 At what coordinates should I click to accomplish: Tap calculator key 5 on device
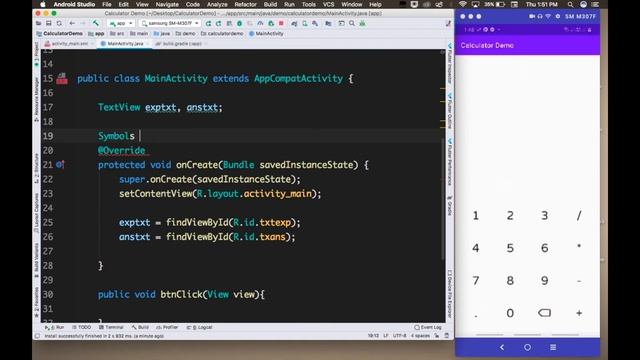[x=510, y=248]
